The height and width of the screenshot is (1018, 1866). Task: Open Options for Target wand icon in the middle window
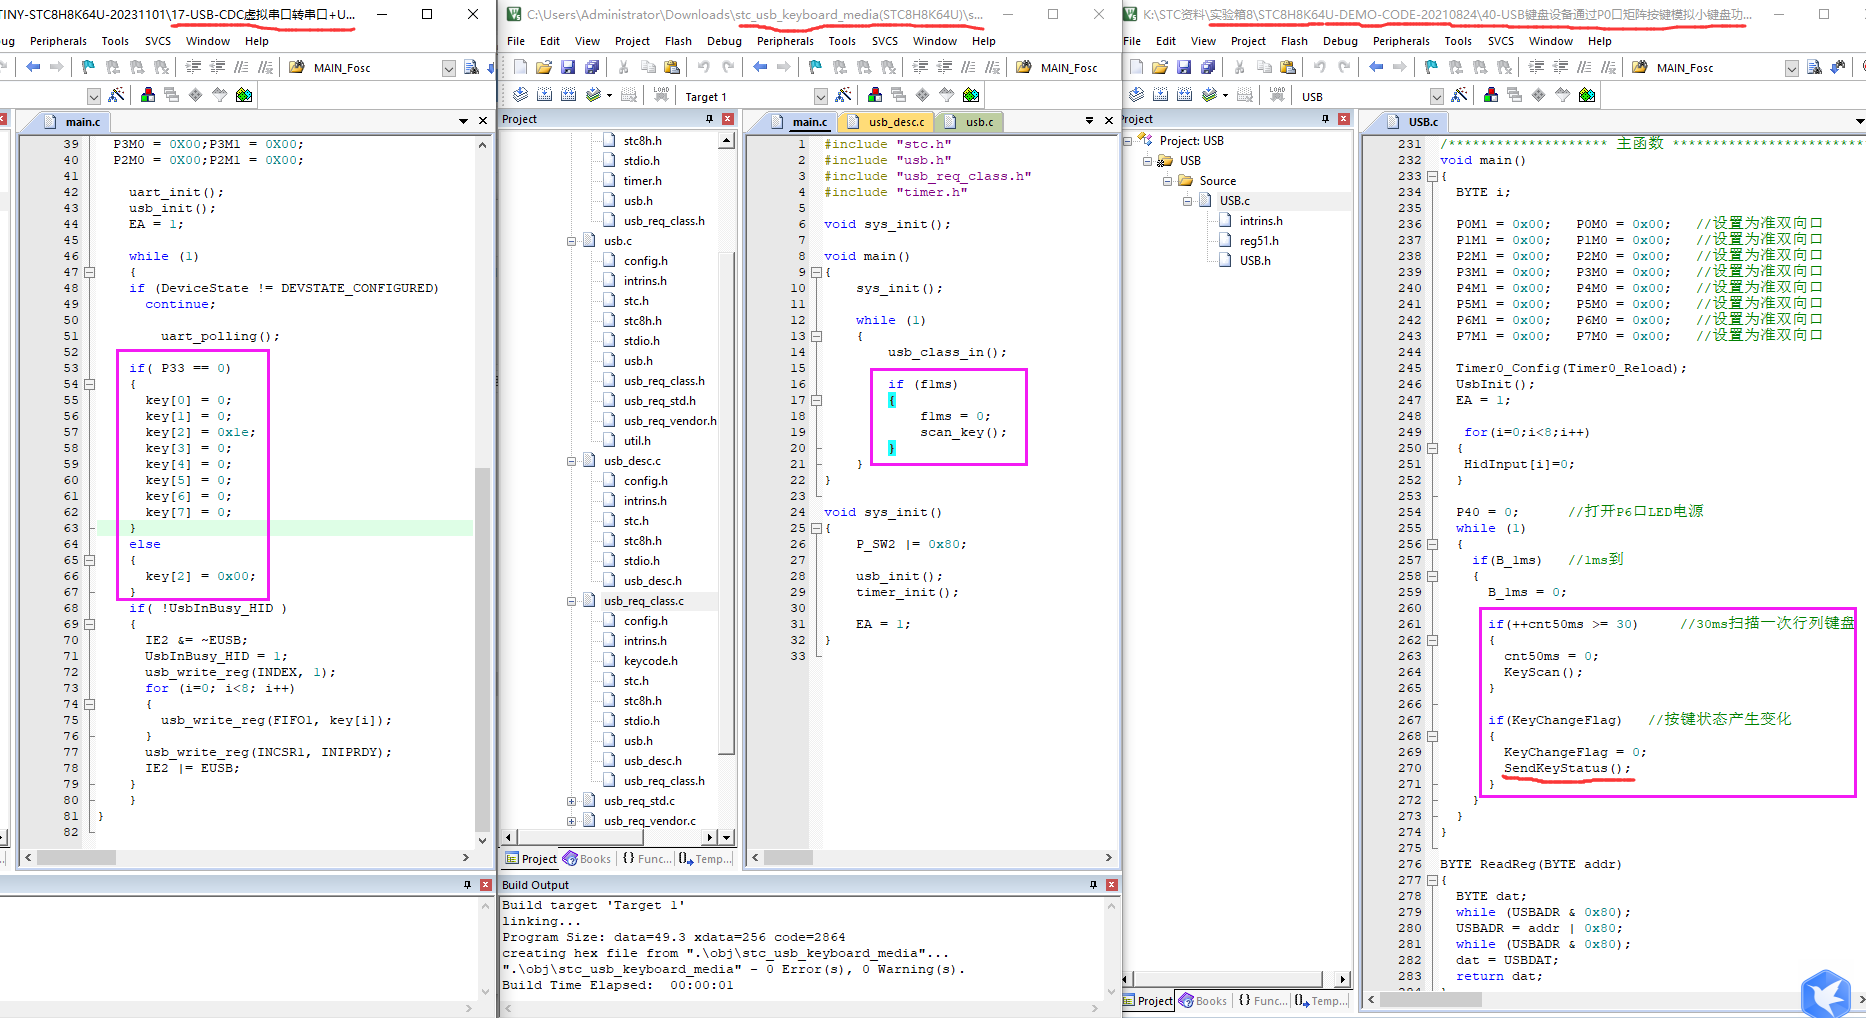pos(844,95)
